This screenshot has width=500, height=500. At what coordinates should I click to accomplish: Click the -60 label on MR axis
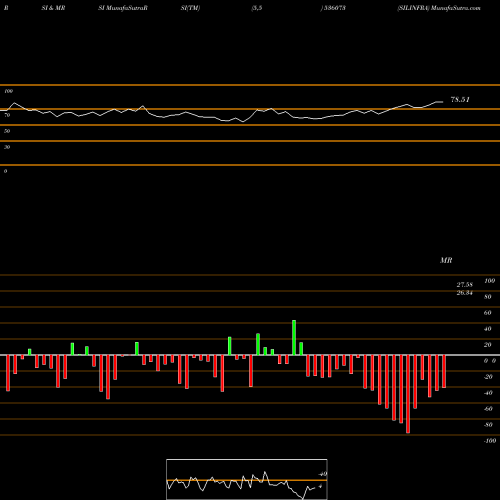tap(488, 409)
